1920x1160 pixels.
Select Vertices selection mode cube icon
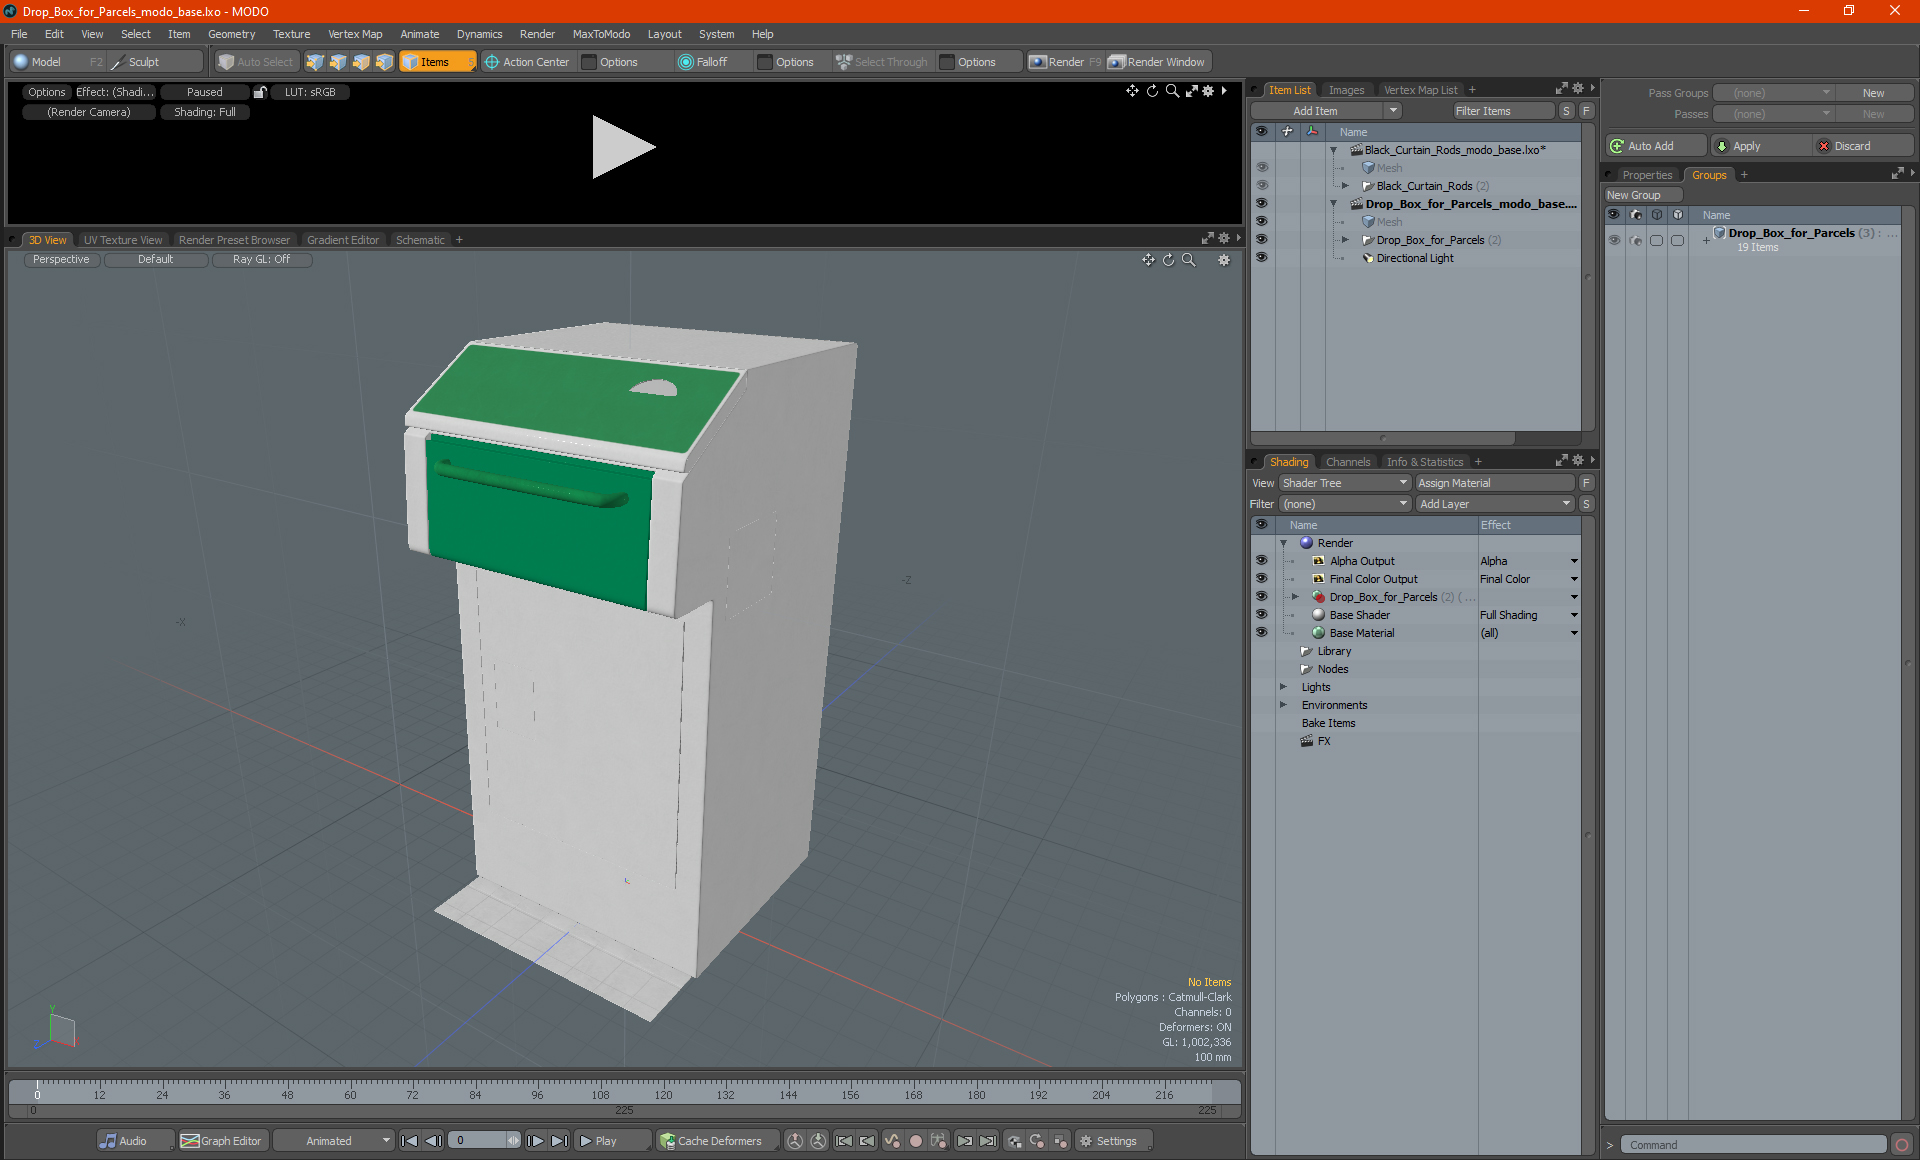315,62
